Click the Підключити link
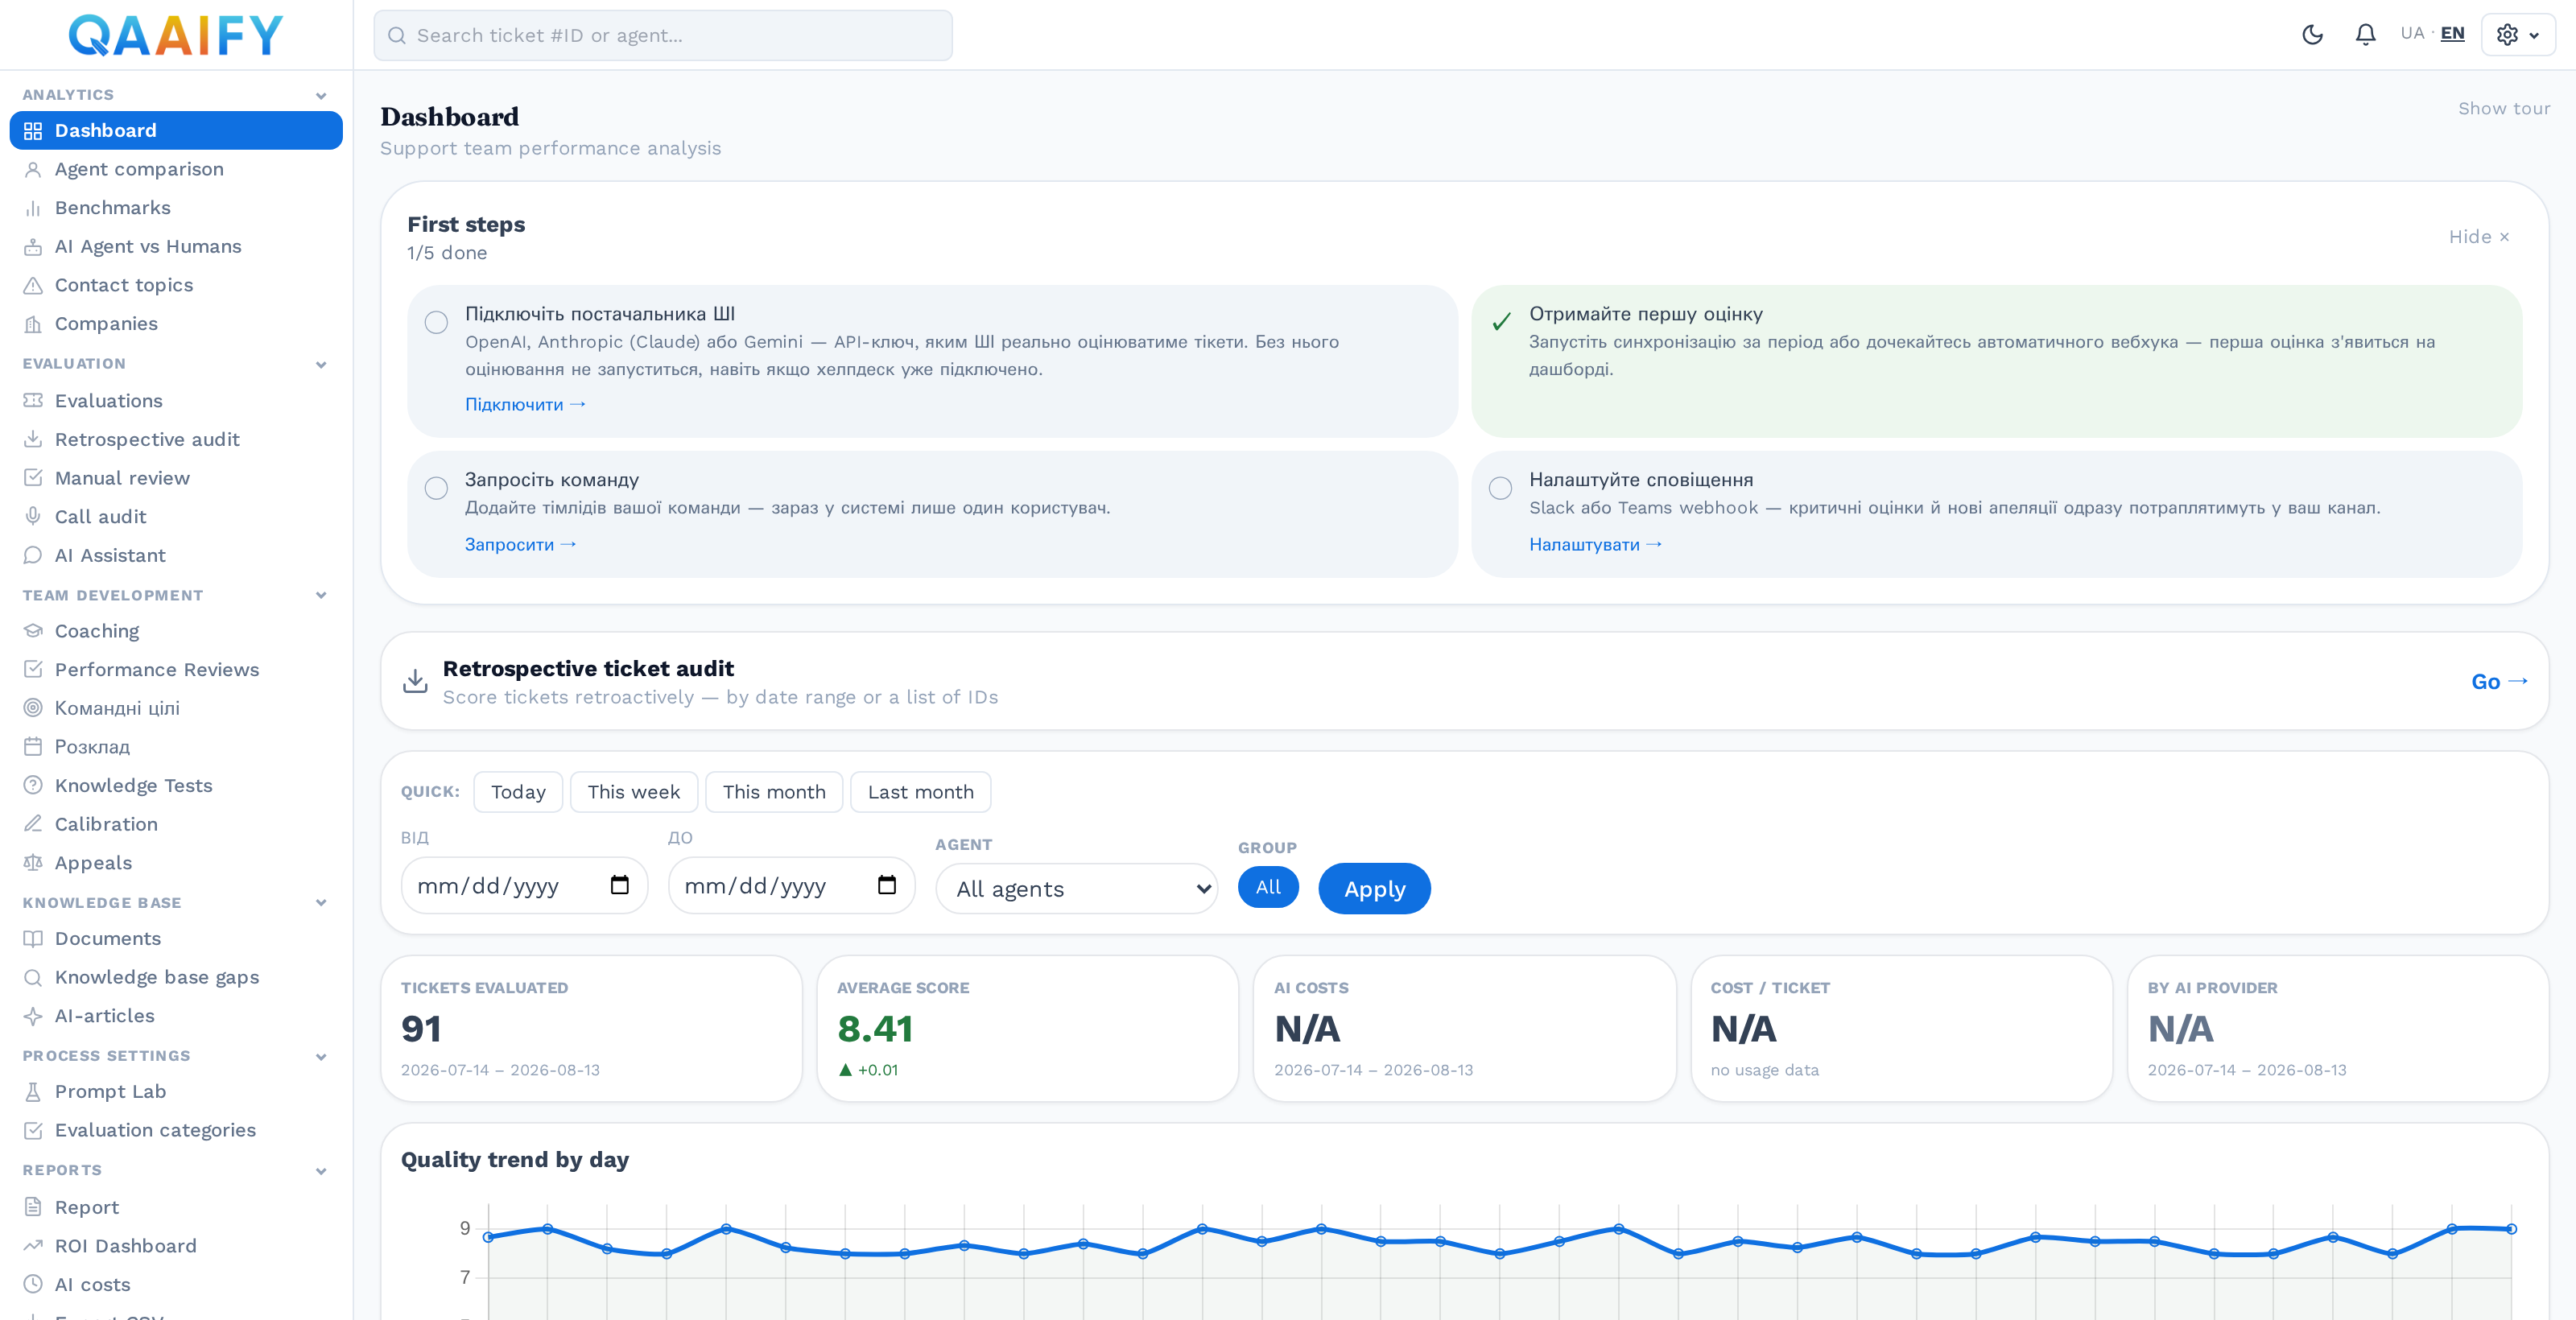This screenshot has width=2576, height=1320. click(525, 404)
